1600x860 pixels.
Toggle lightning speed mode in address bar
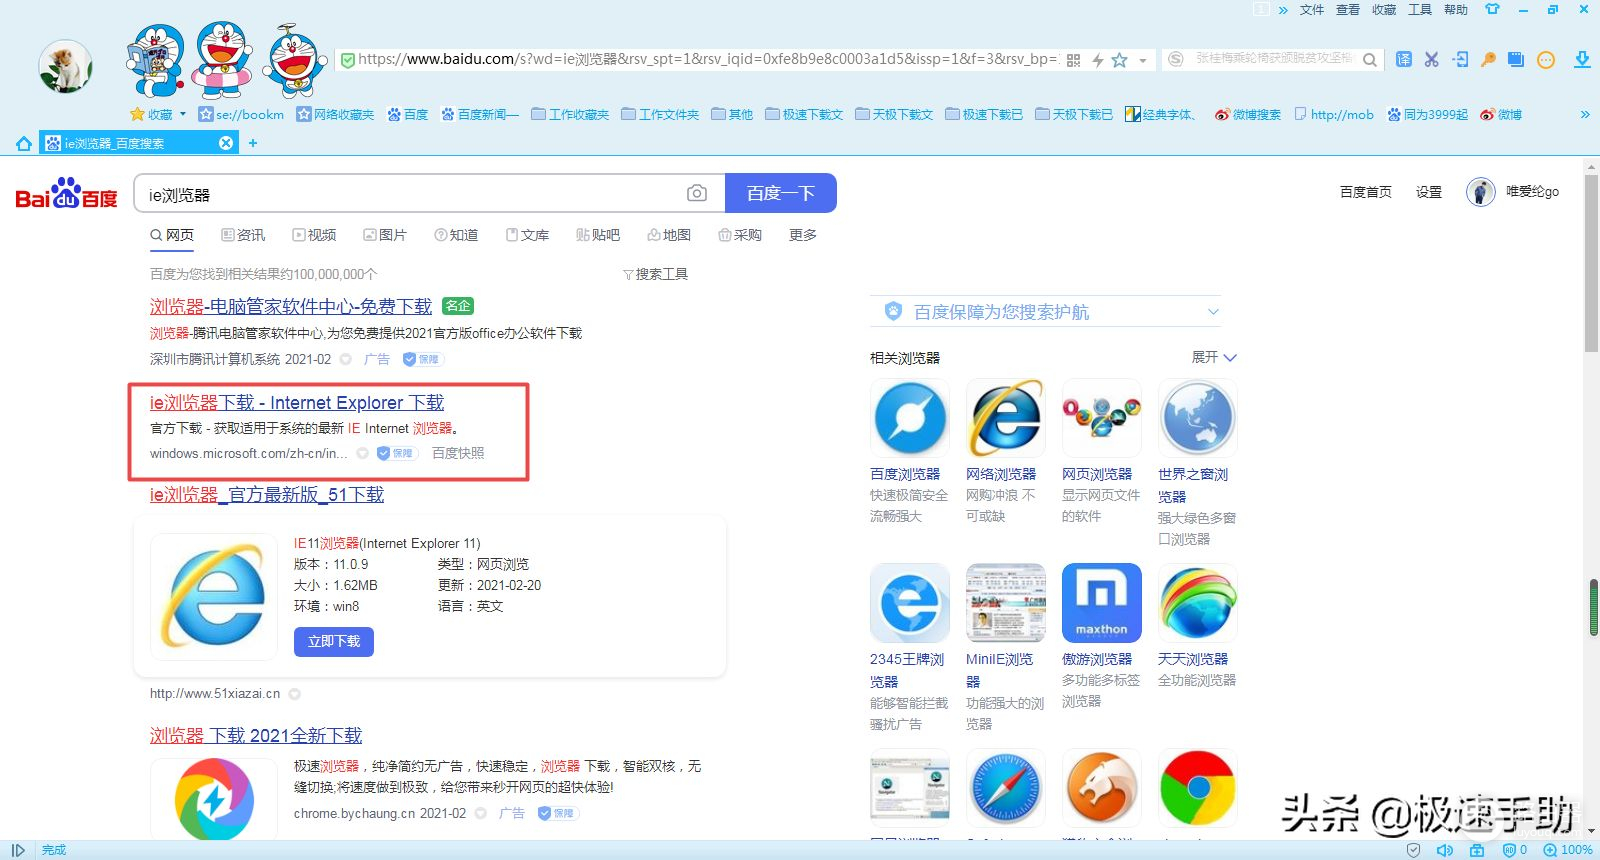[1097, 60]
